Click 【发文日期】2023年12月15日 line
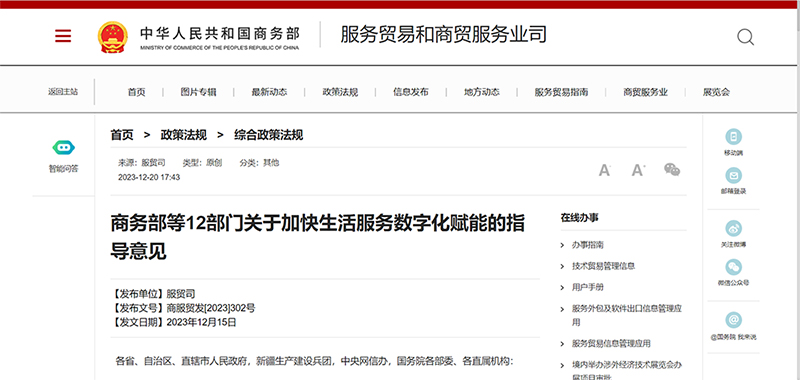 [x=174, y=322]
